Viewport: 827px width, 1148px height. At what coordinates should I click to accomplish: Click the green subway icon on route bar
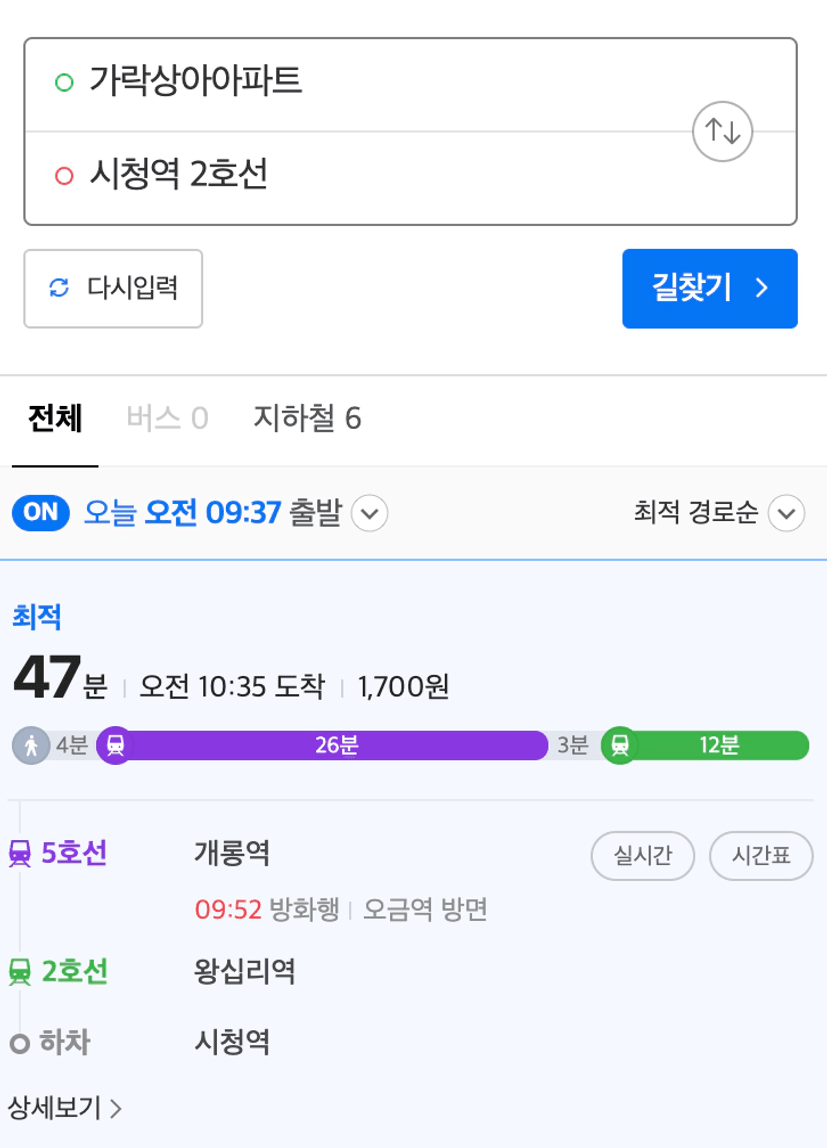coord(620,745)
